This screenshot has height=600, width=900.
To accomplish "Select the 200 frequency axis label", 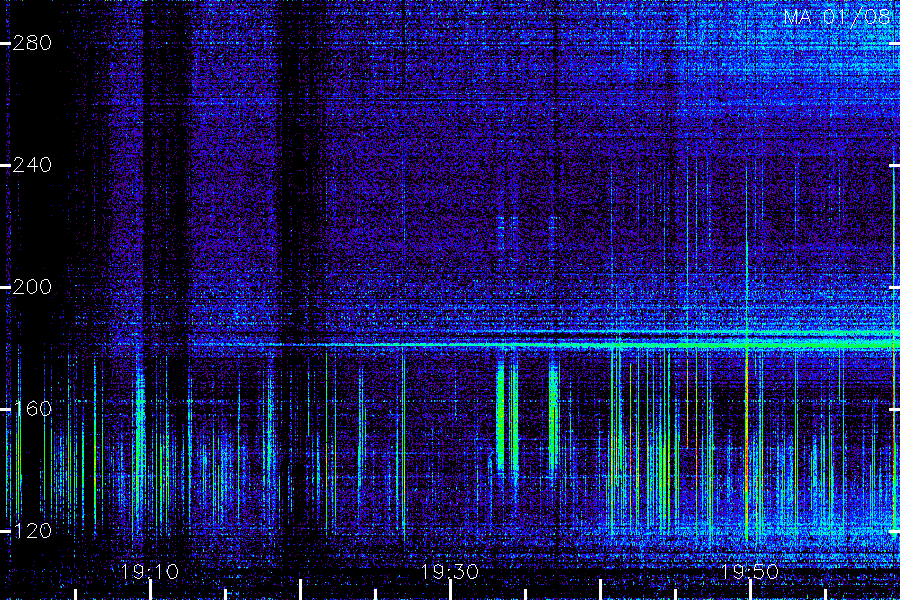I will (32, 287).
